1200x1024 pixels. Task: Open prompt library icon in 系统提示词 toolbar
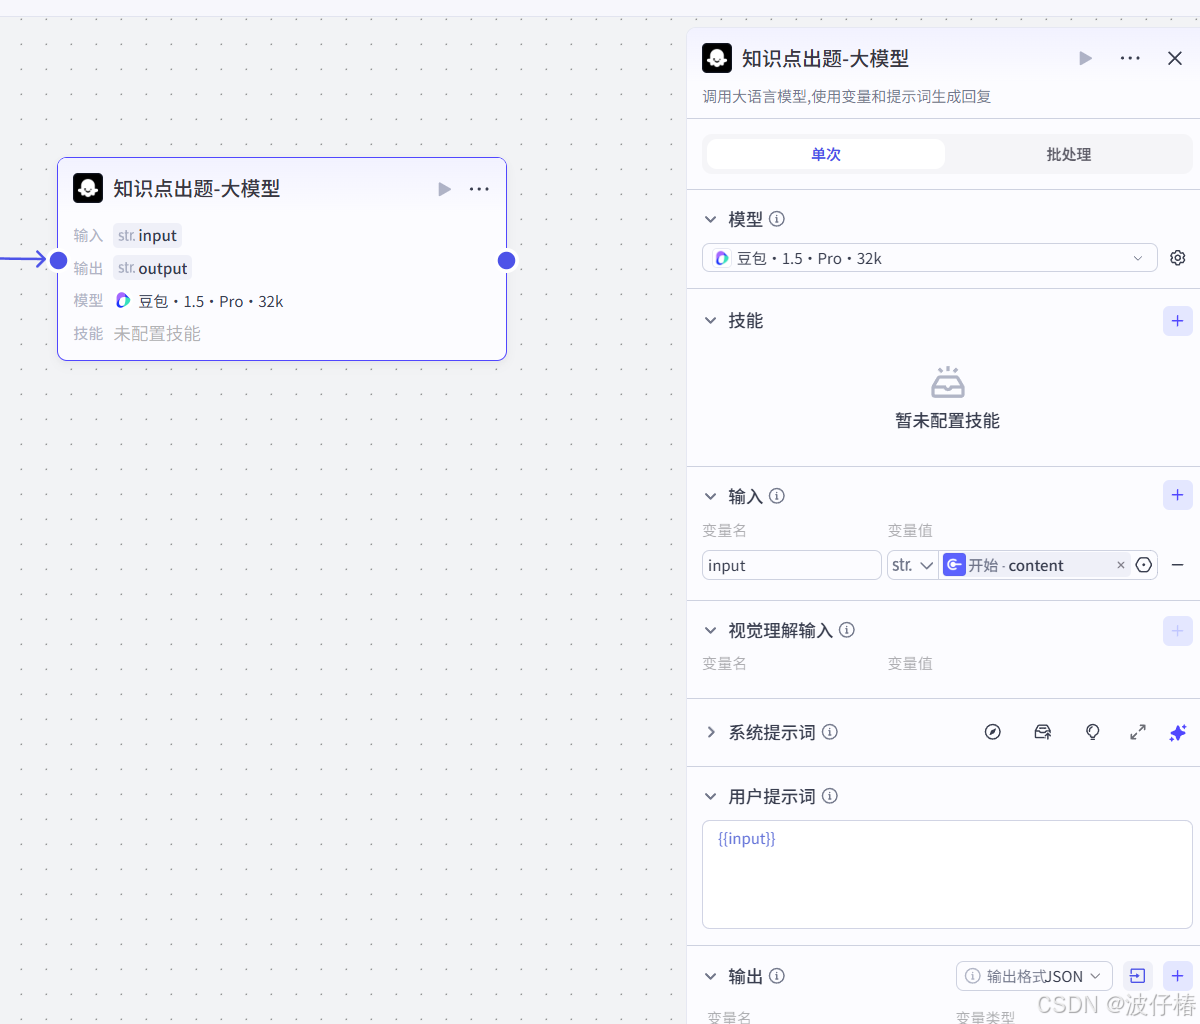click(x=1043, y=732)
